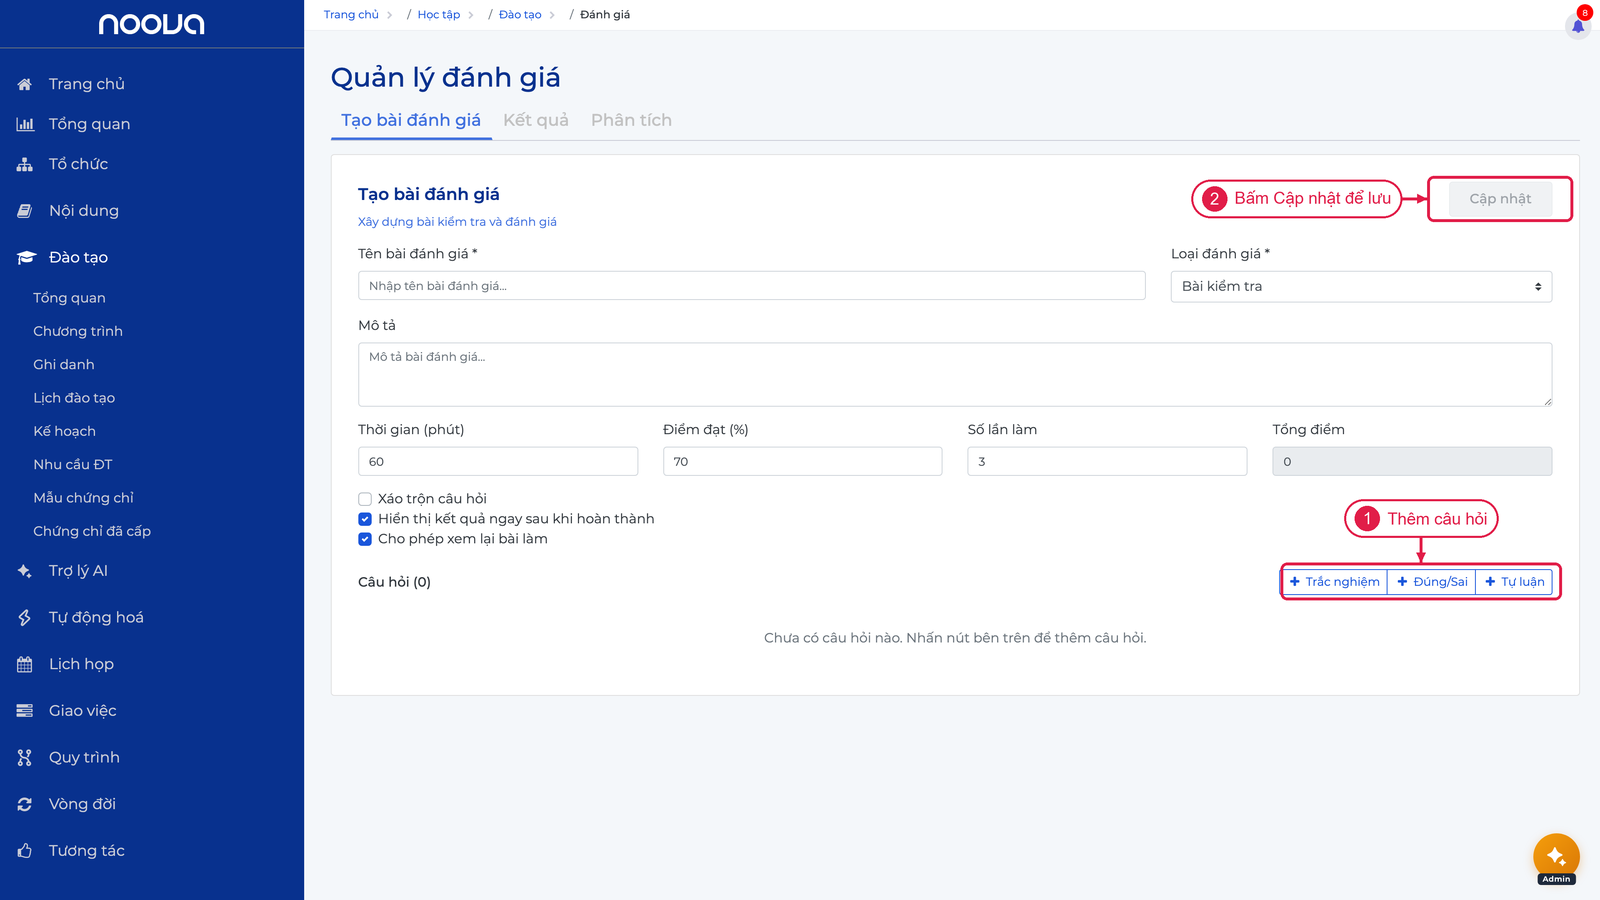Click the Tự động hoá lightning icon

(25, 618)
